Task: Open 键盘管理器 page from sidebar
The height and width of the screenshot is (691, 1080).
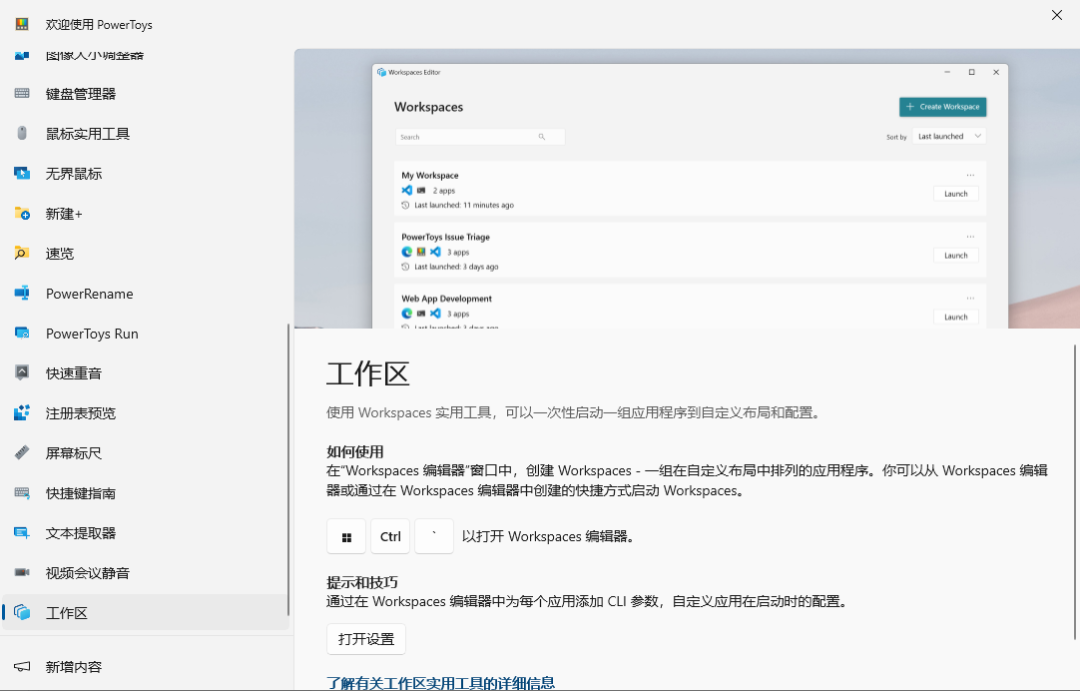Action: [x=145, y=94]
